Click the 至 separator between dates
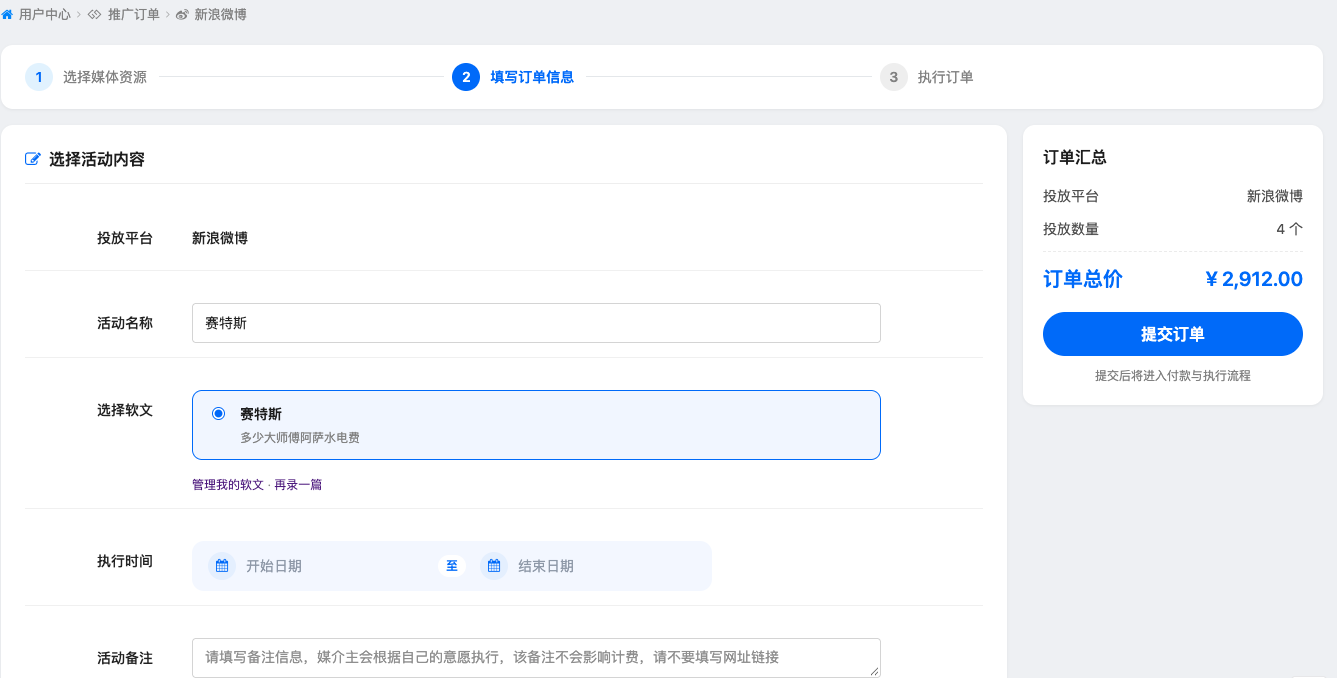Image resolution: width=1337 pixels, height=678 pixels. [452, 566]
